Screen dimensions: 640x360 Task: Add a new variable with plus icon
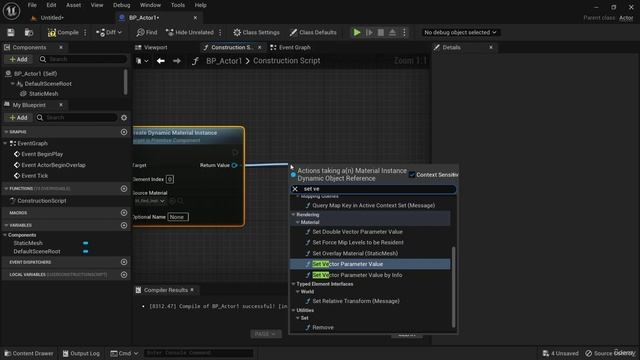point(124,225)
